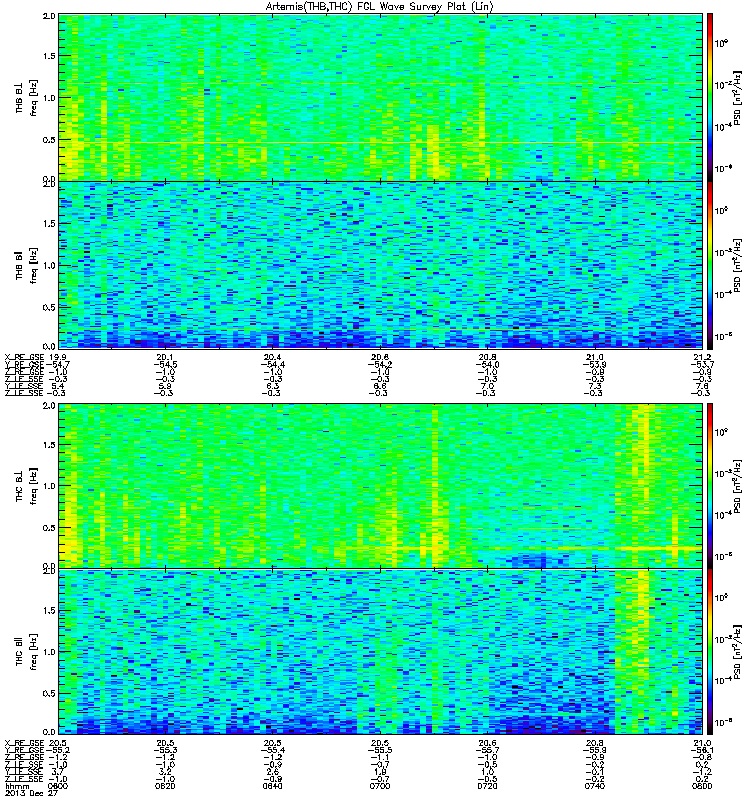Click the color bar beside THB B∥ panel
The image size is (750, 800).
click(709, 265)
